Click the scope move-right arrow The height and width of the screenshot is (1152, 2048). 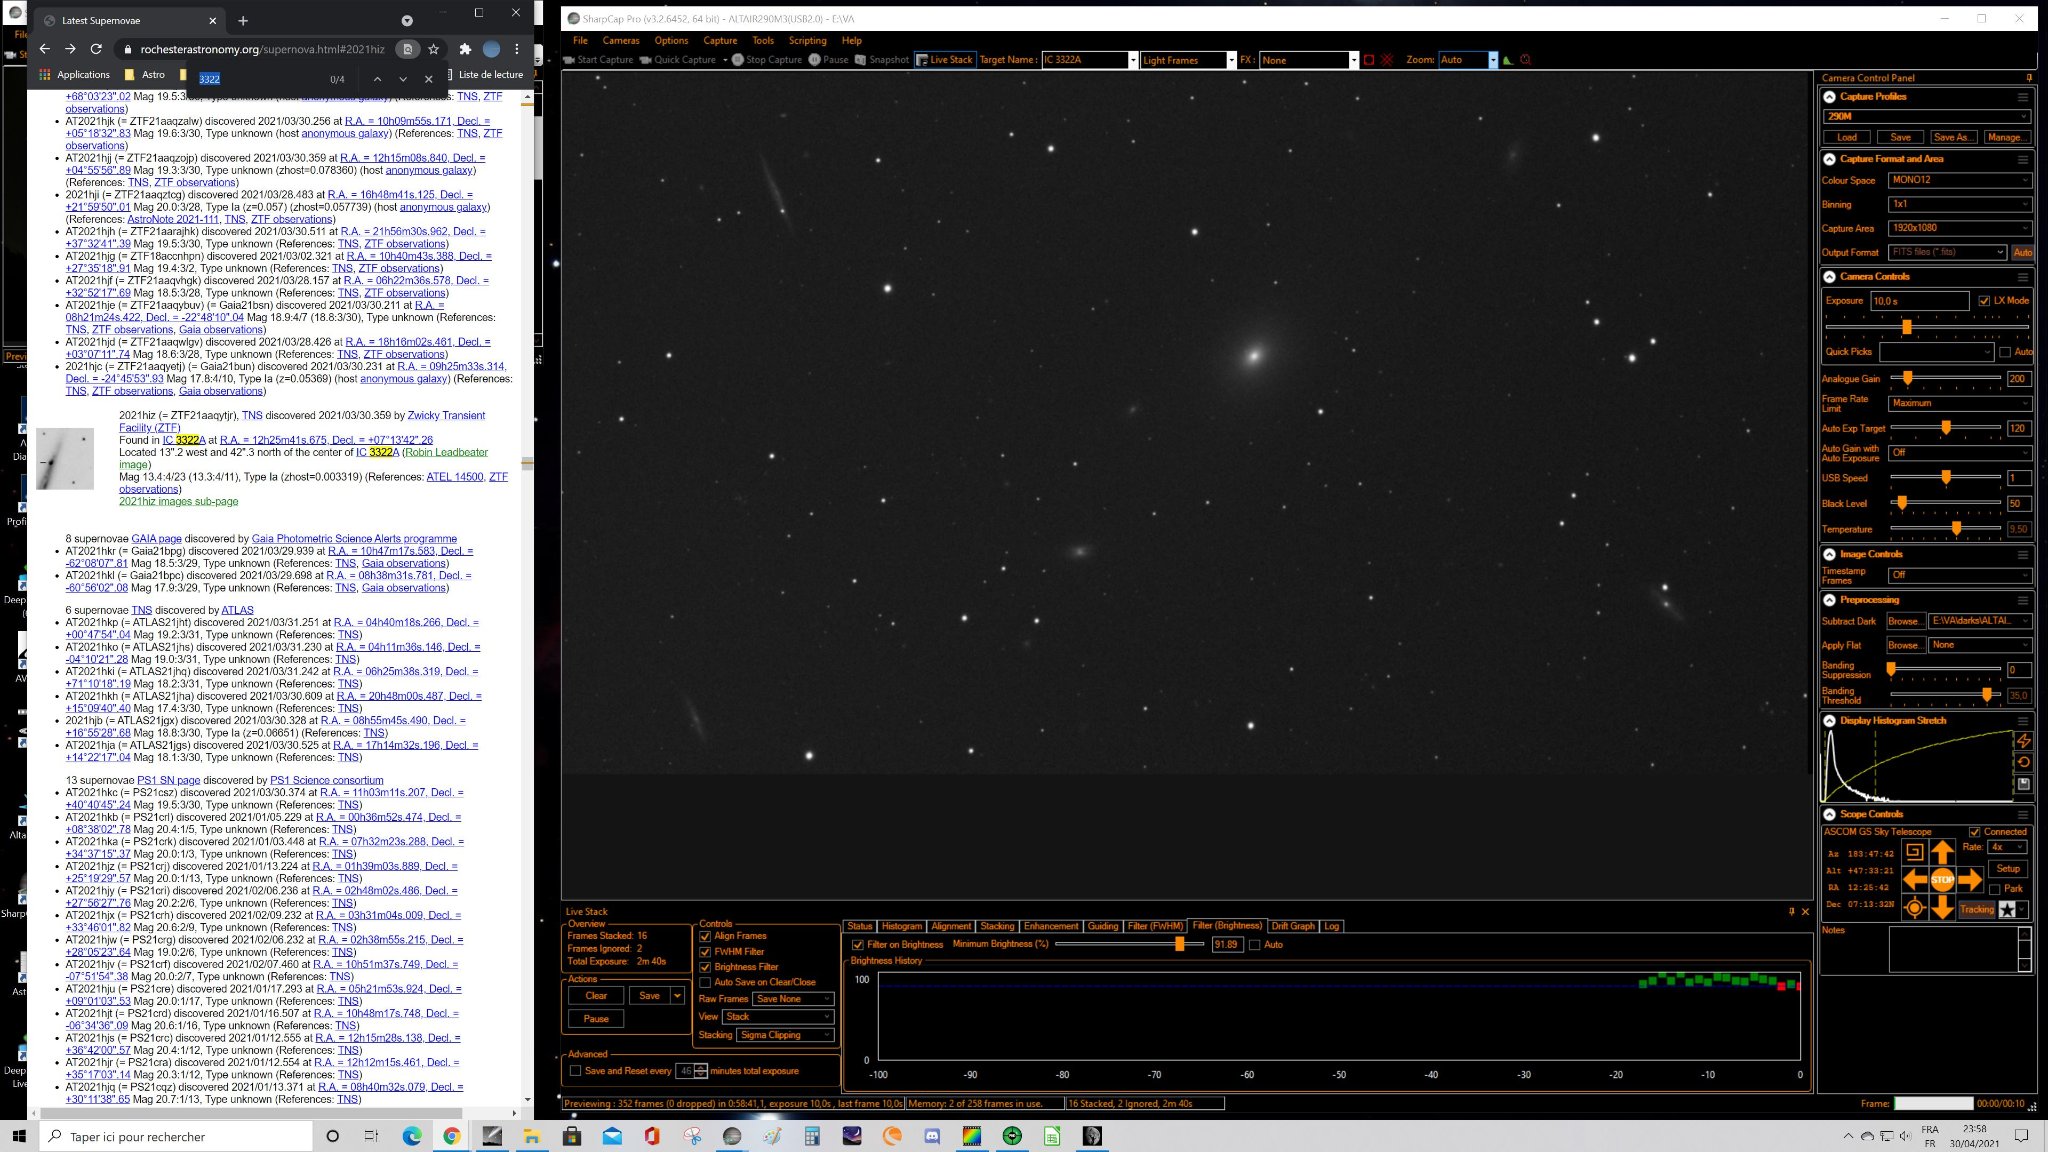(x=1970, y=880)
